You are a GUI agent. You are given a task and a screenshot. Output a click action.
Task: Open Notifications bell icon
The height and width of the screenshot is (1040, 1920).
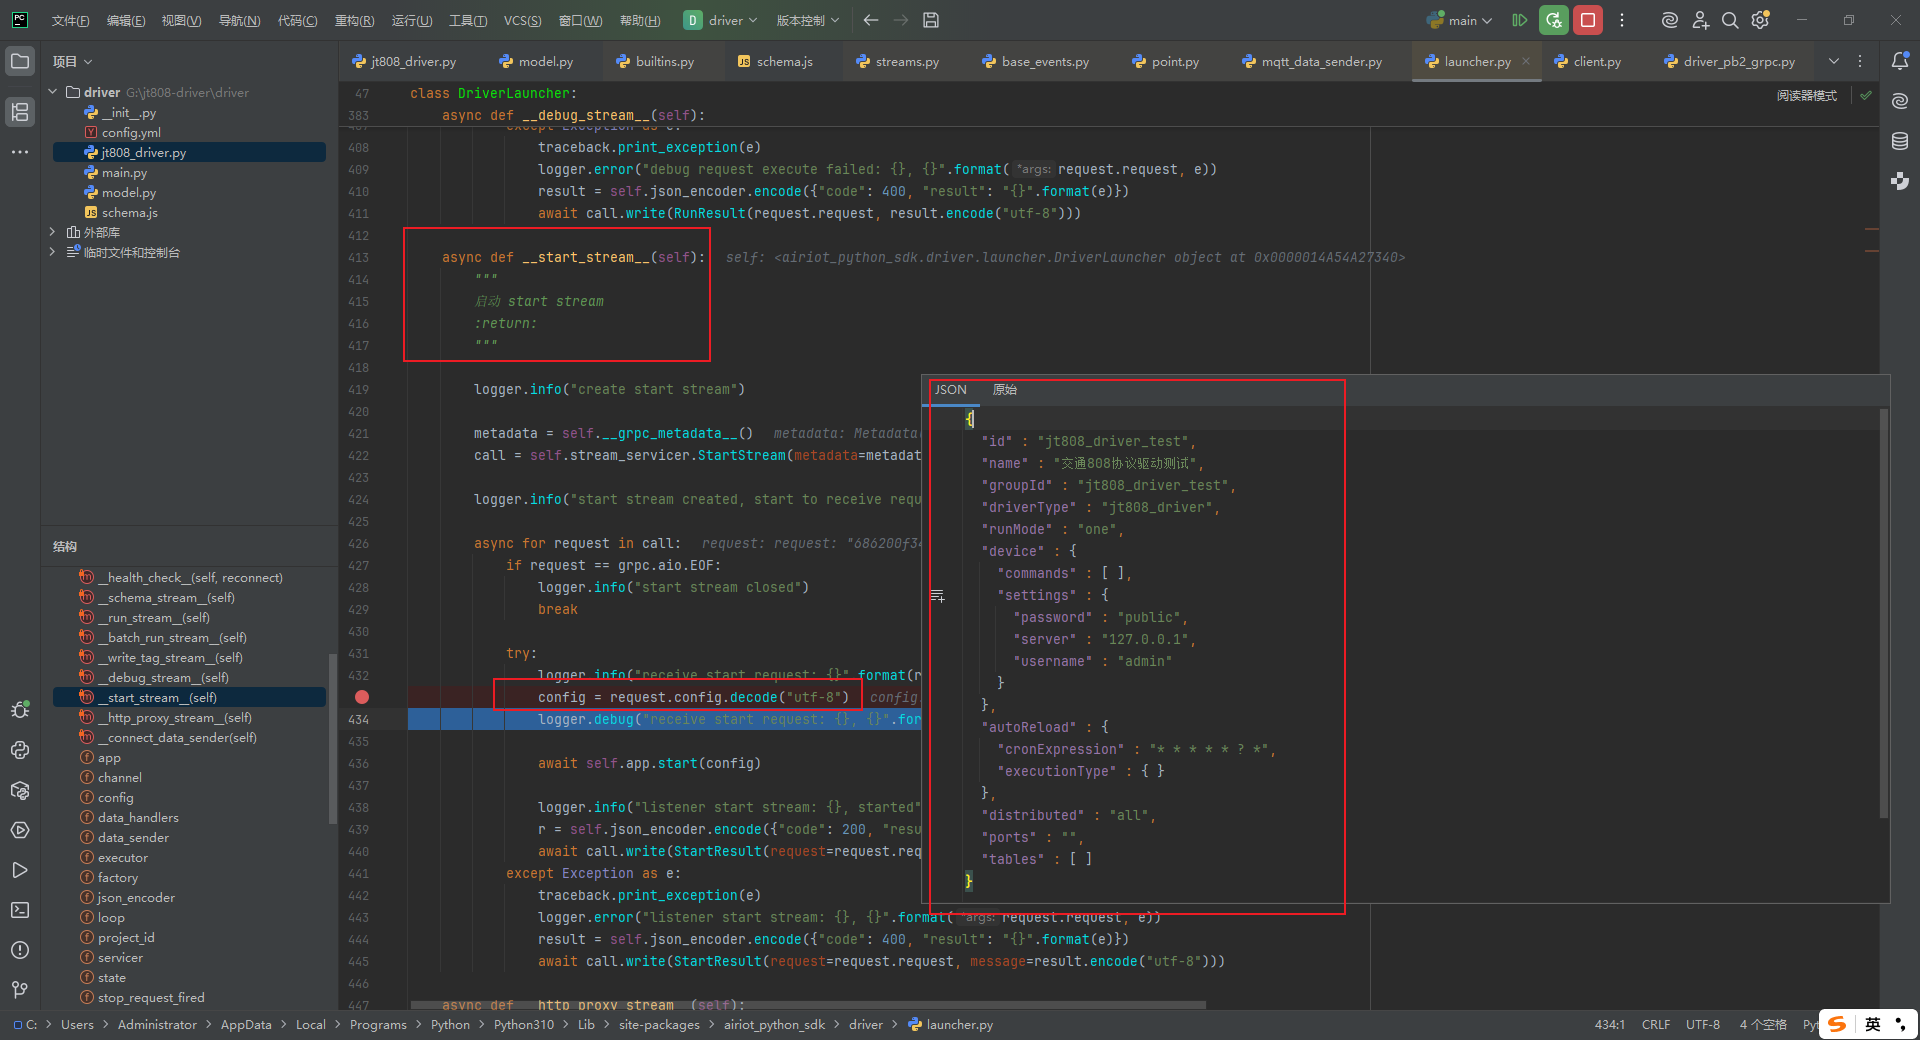click(1900, 61)
